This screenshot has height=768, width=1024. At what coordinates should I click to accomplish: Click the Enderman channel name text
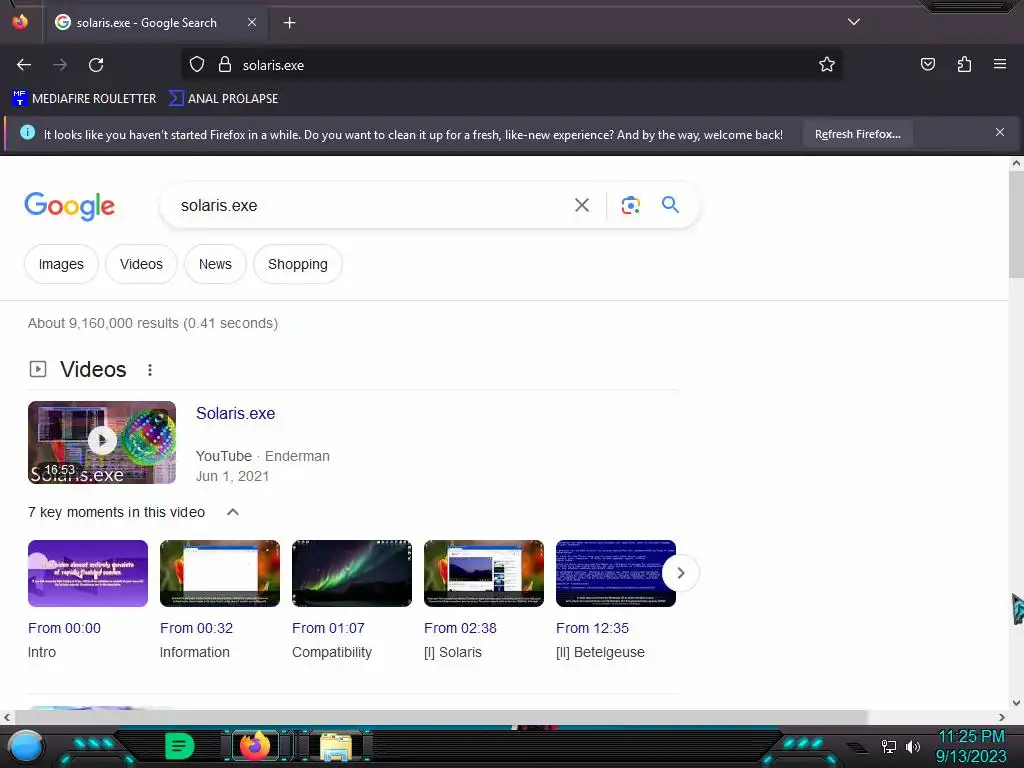[297, 456]
